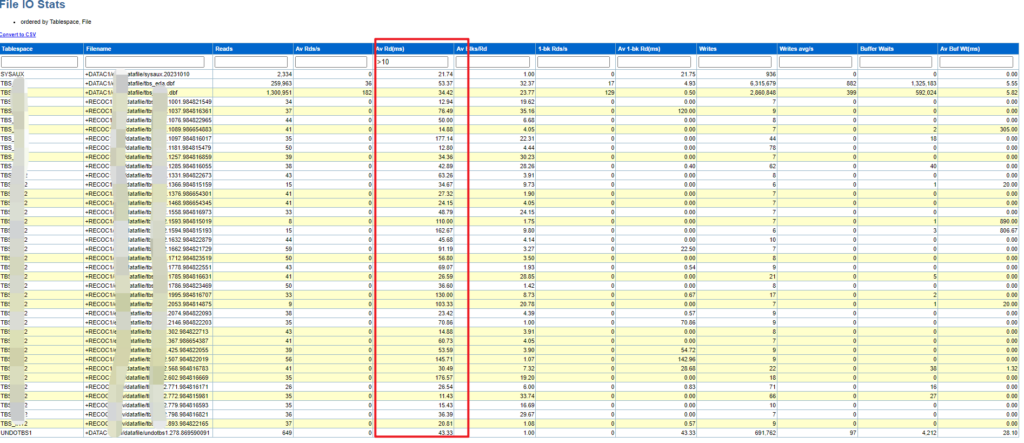This screenshot has width=1024, height=443.
Task: Focus the Filename filter input box
Action: pos(147,61)
